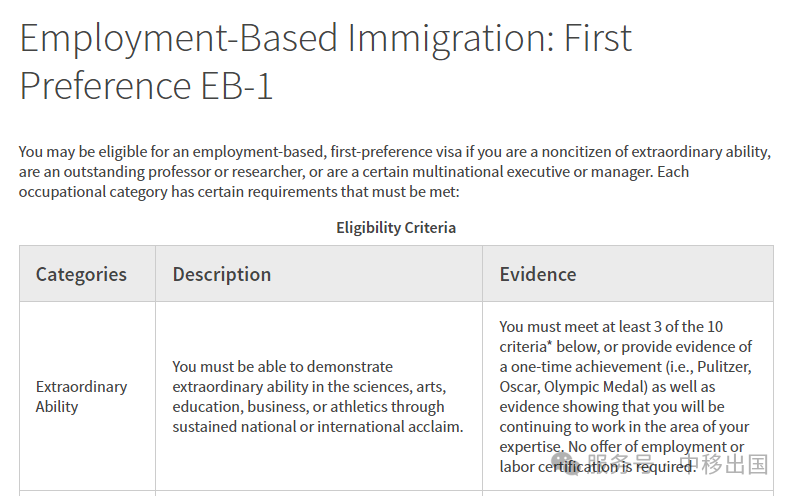Click the 'Eligibility Criteria' table caption
794x496 pixels.
(x=396, y=228)
